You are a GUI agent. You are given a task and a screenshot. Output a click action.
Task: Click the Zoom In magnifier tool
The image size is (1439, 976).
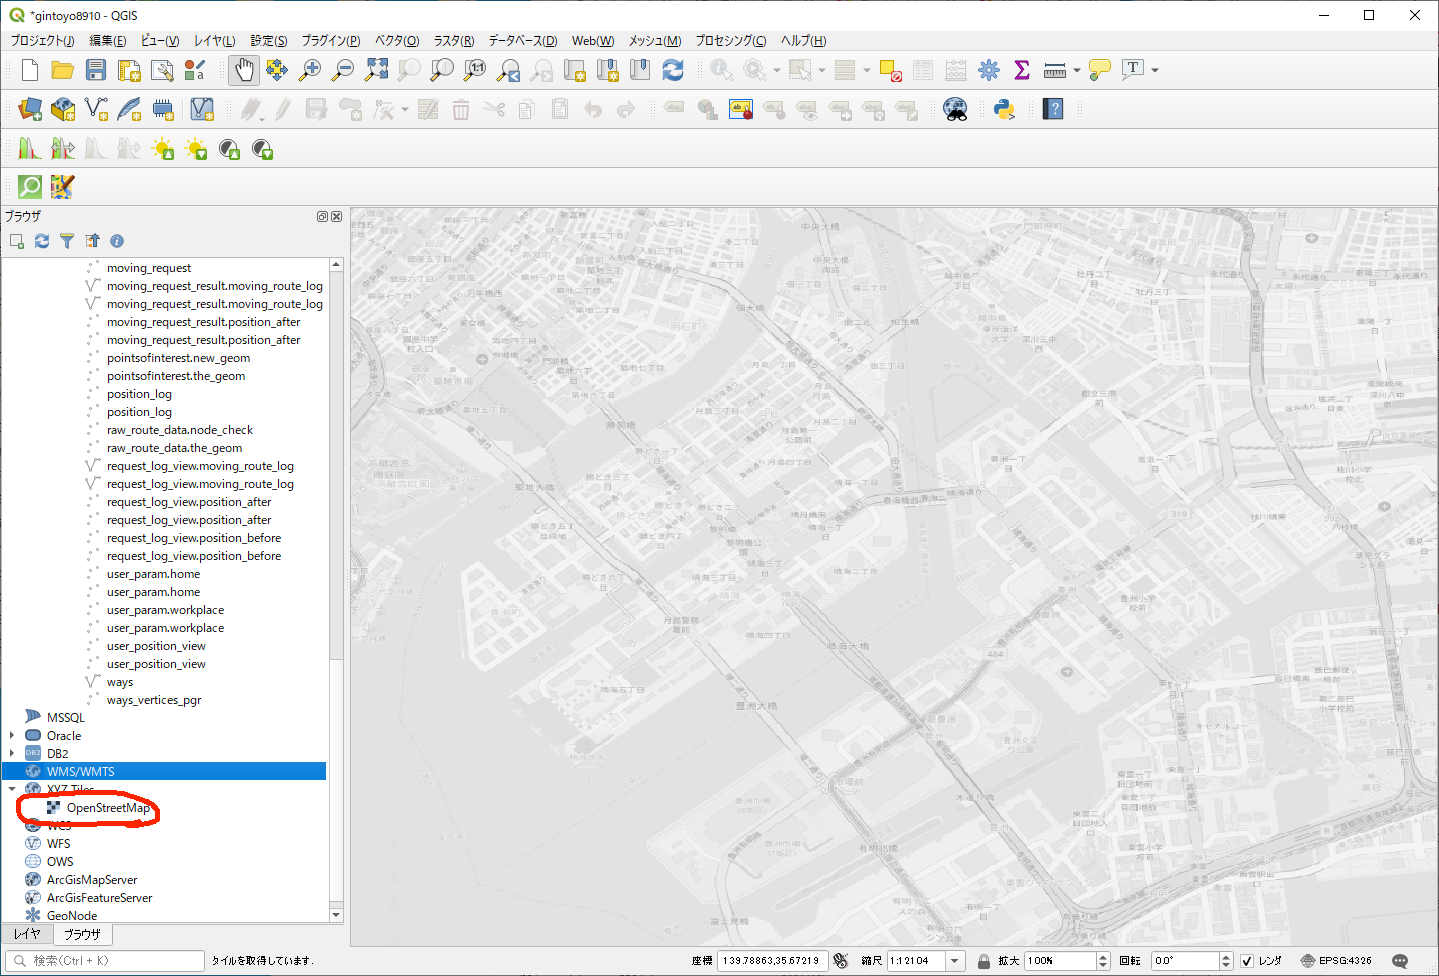coord(310,70)
